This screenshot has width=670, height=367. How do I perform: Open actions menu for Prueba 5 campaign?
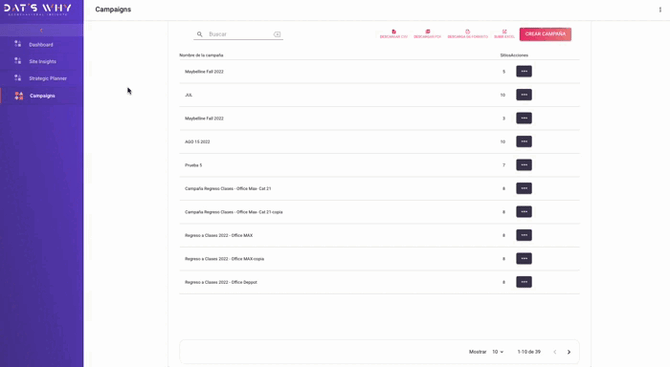pos(524,165)
